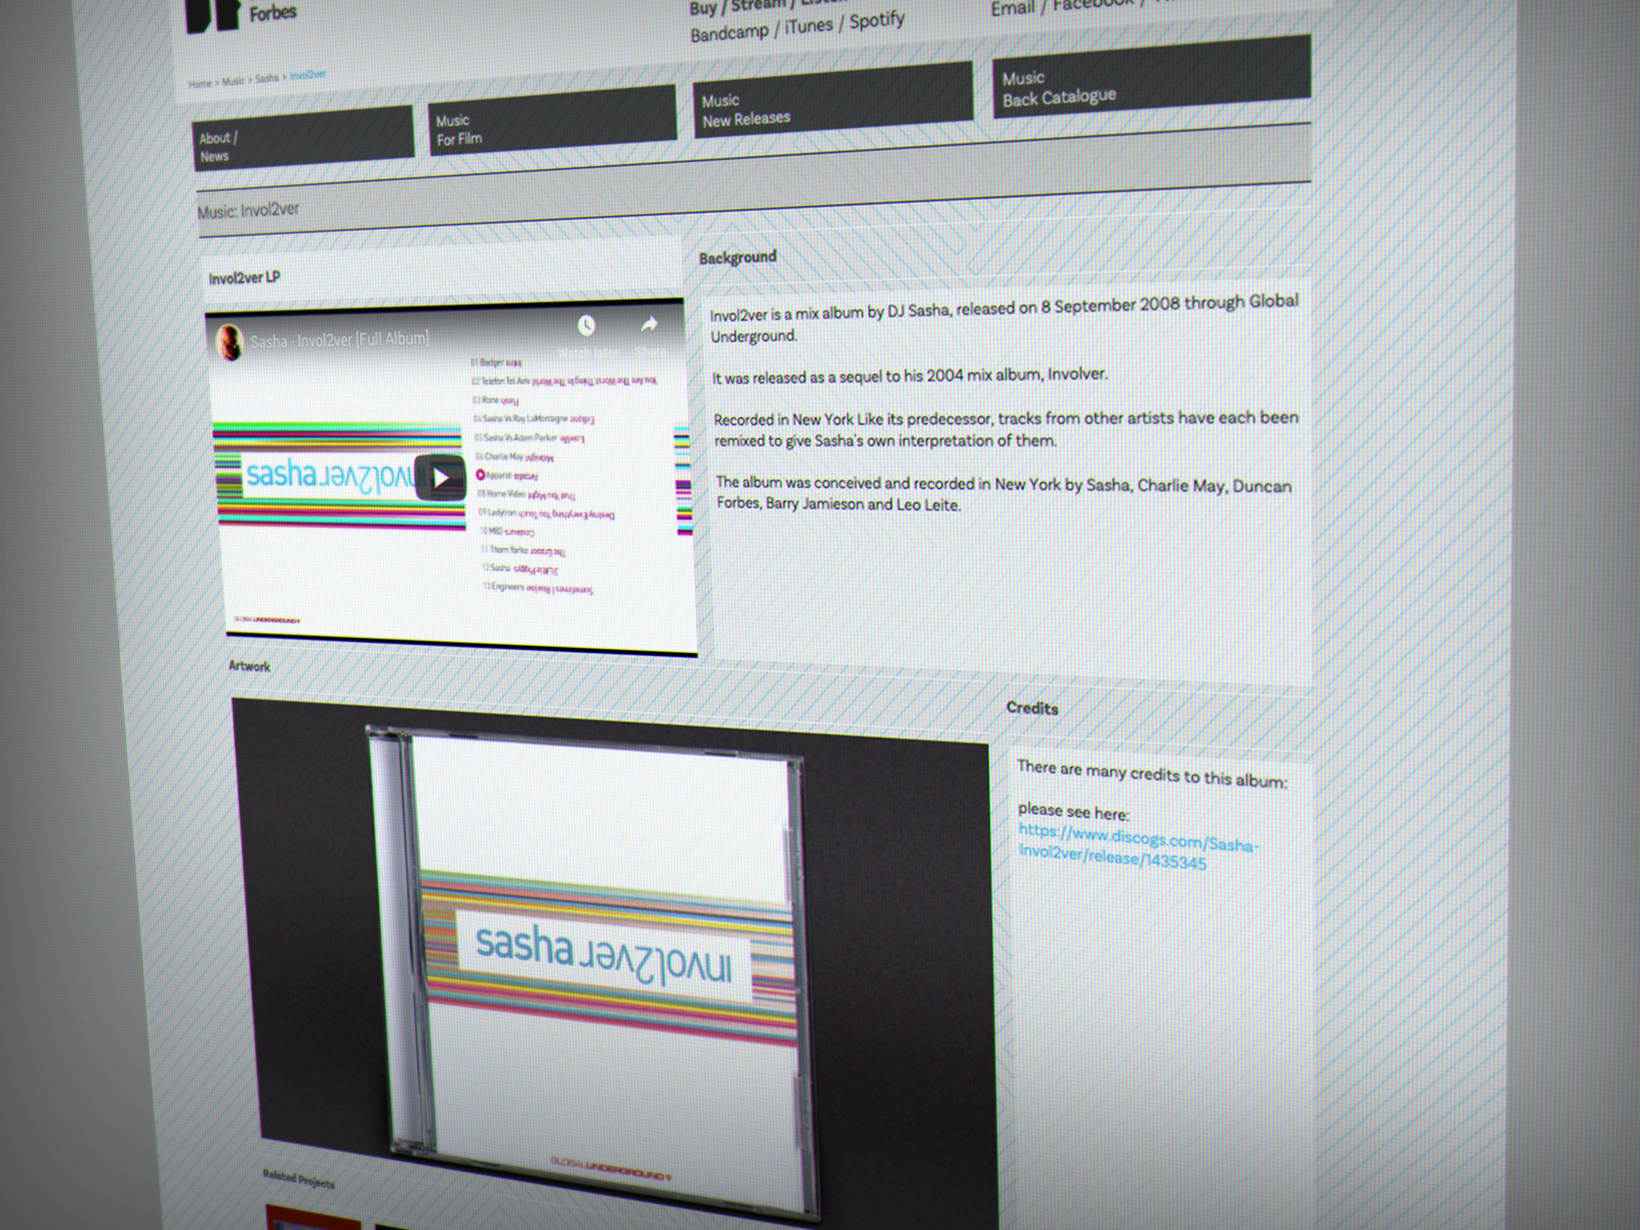Click Invol2ver in the breadcrumb
The image size is (1640, 1230).
[307, 75]
